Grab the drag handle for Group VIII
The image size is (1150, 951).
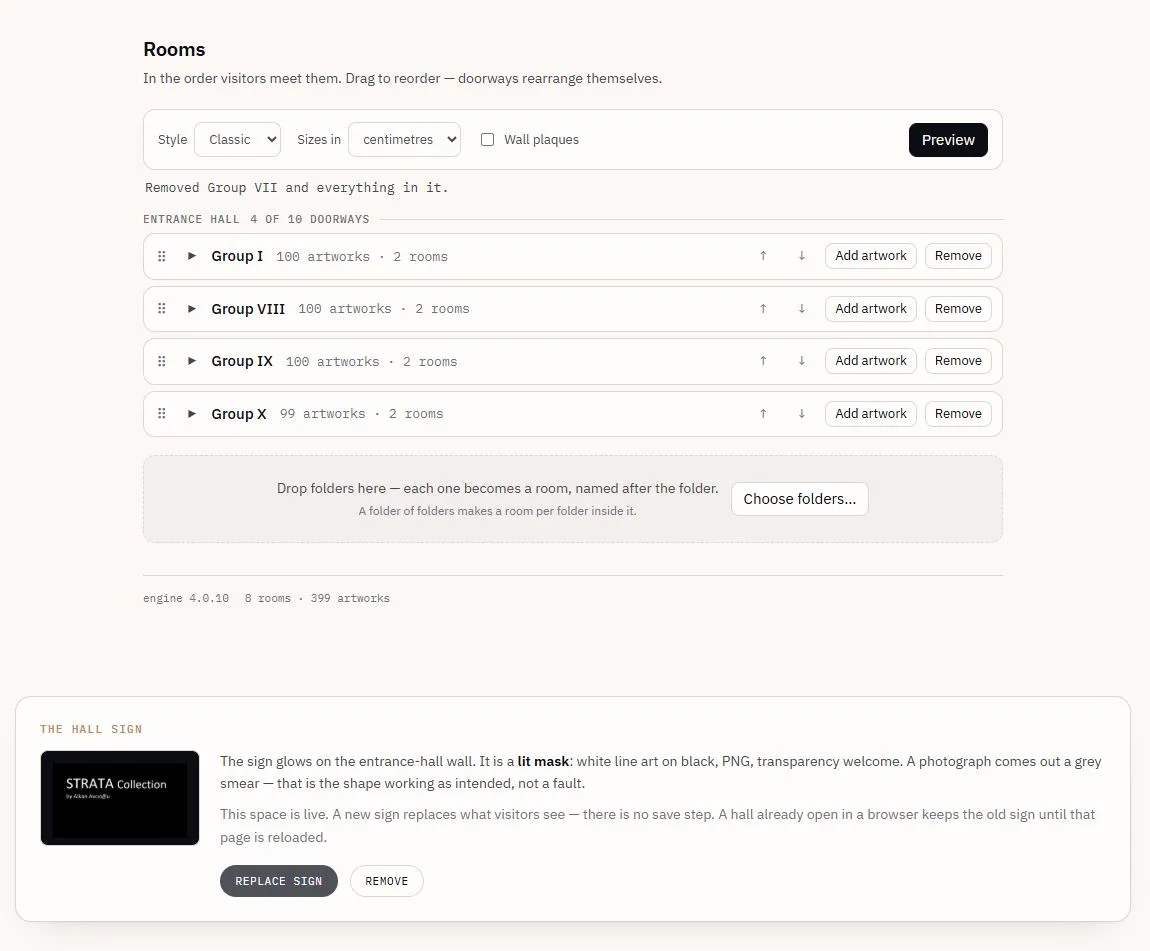tap(162, 309)
